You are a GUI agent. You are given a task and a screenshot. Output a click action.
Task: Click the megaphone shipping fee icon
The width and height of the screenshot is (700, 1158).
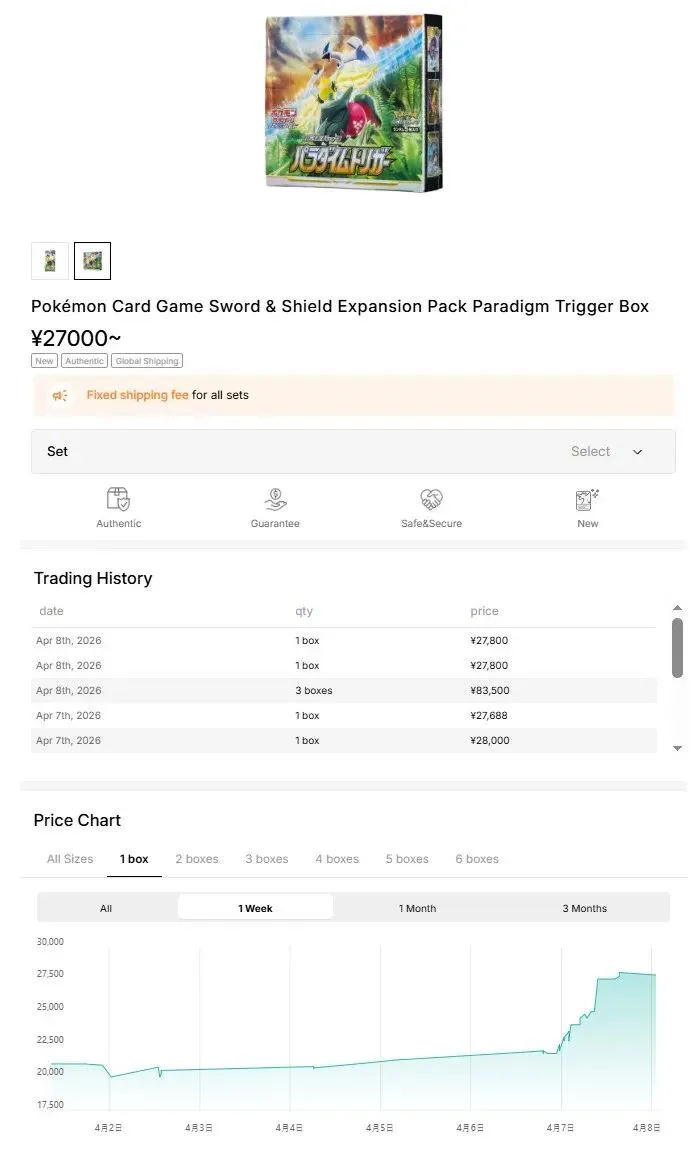tap(61, 395)
